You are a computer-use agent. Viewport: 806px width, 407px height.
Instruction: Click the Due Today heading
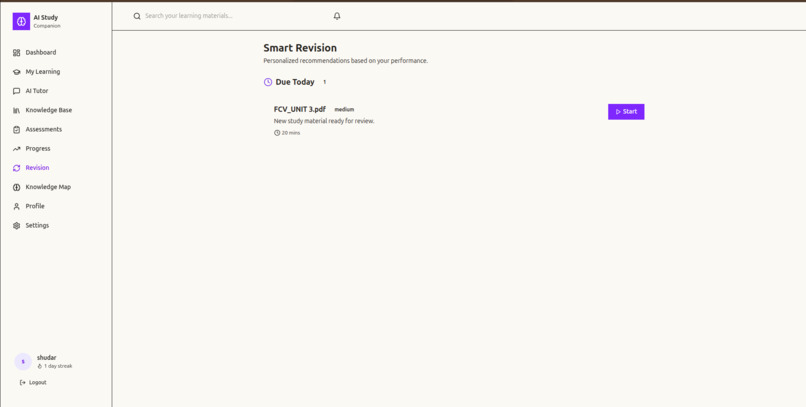[x=295, y=82]
